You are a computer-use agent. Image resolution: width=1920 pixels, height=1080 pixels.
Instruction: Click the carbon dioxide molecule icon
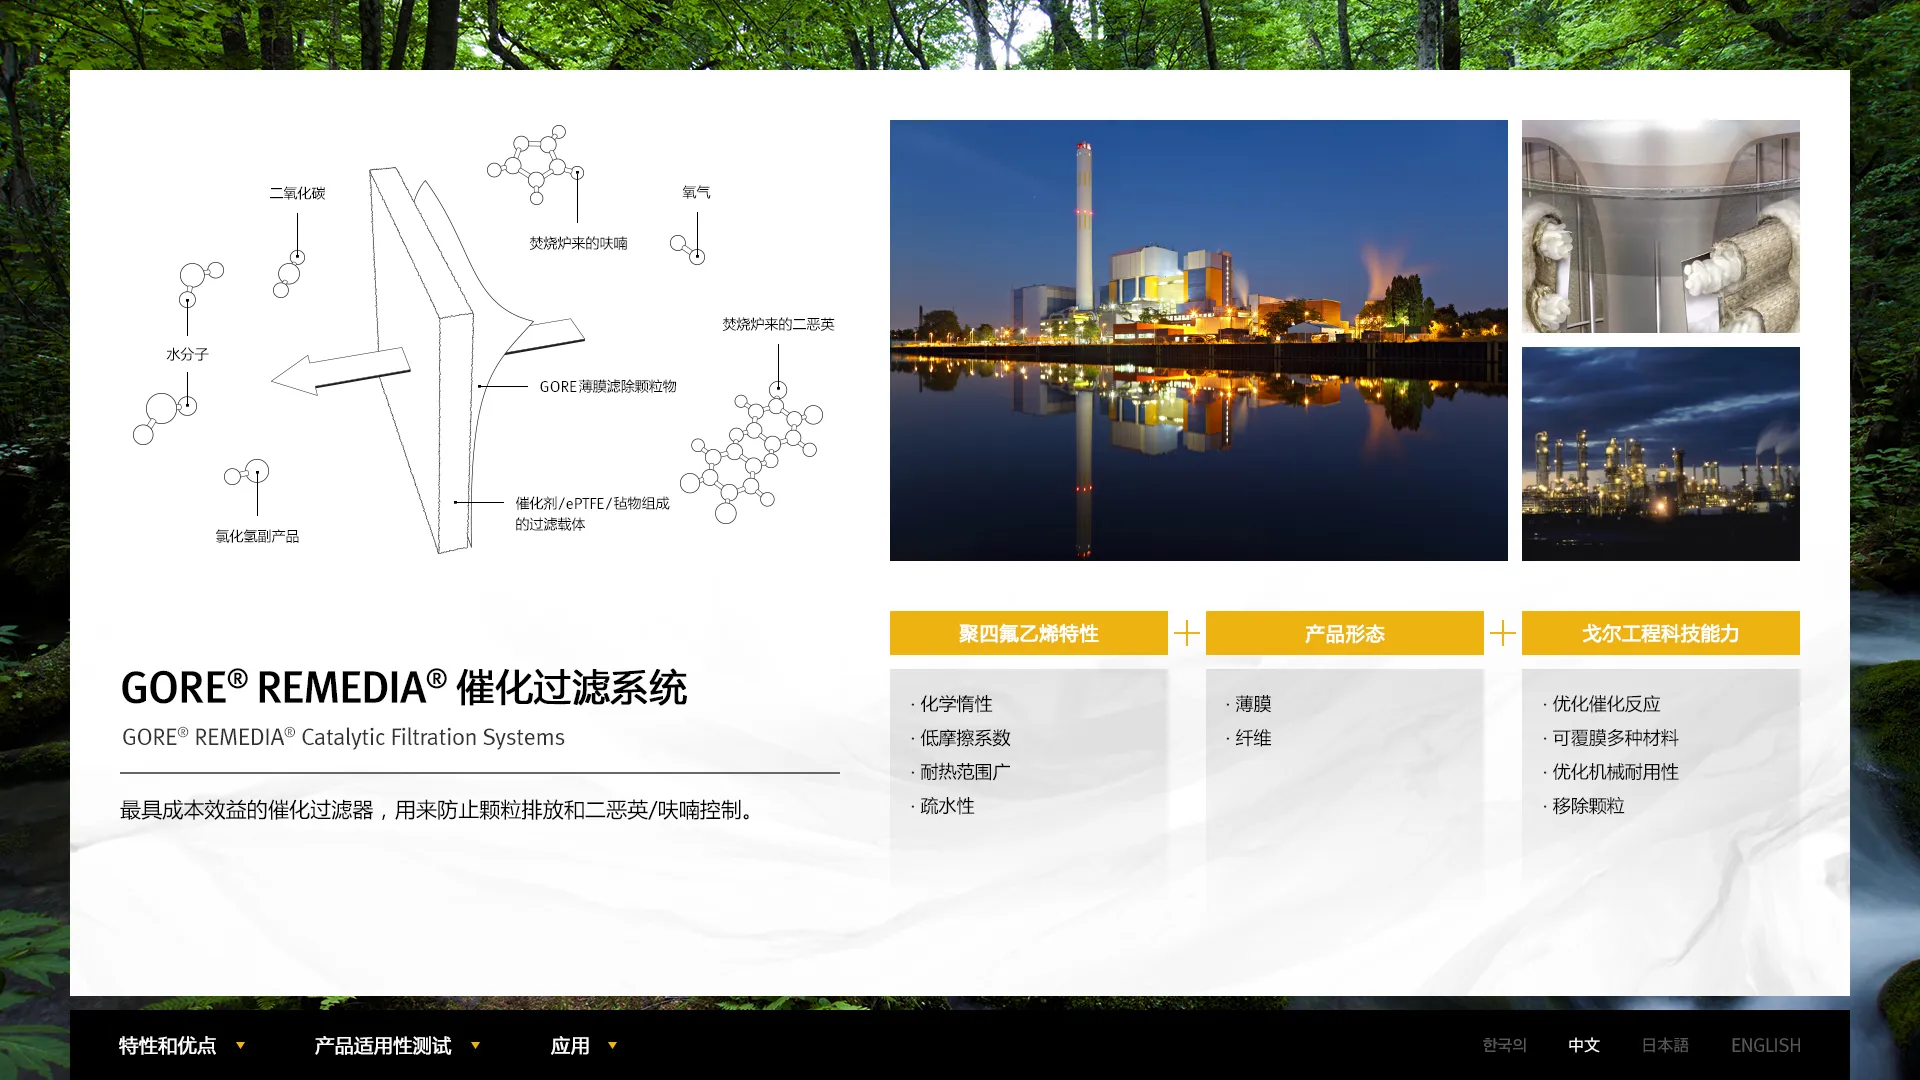[x=289, y=273]
